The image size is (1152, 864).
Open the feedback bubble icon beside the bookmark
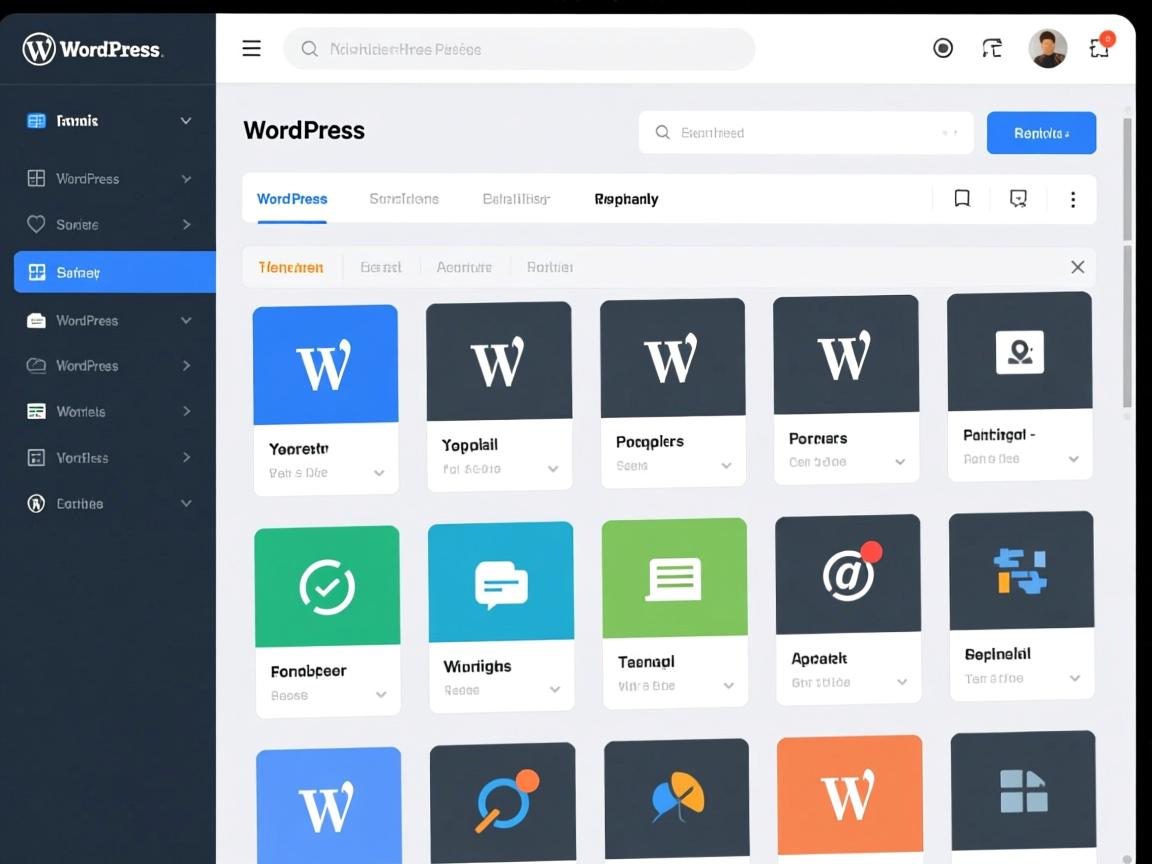[x=1018, y=198]
